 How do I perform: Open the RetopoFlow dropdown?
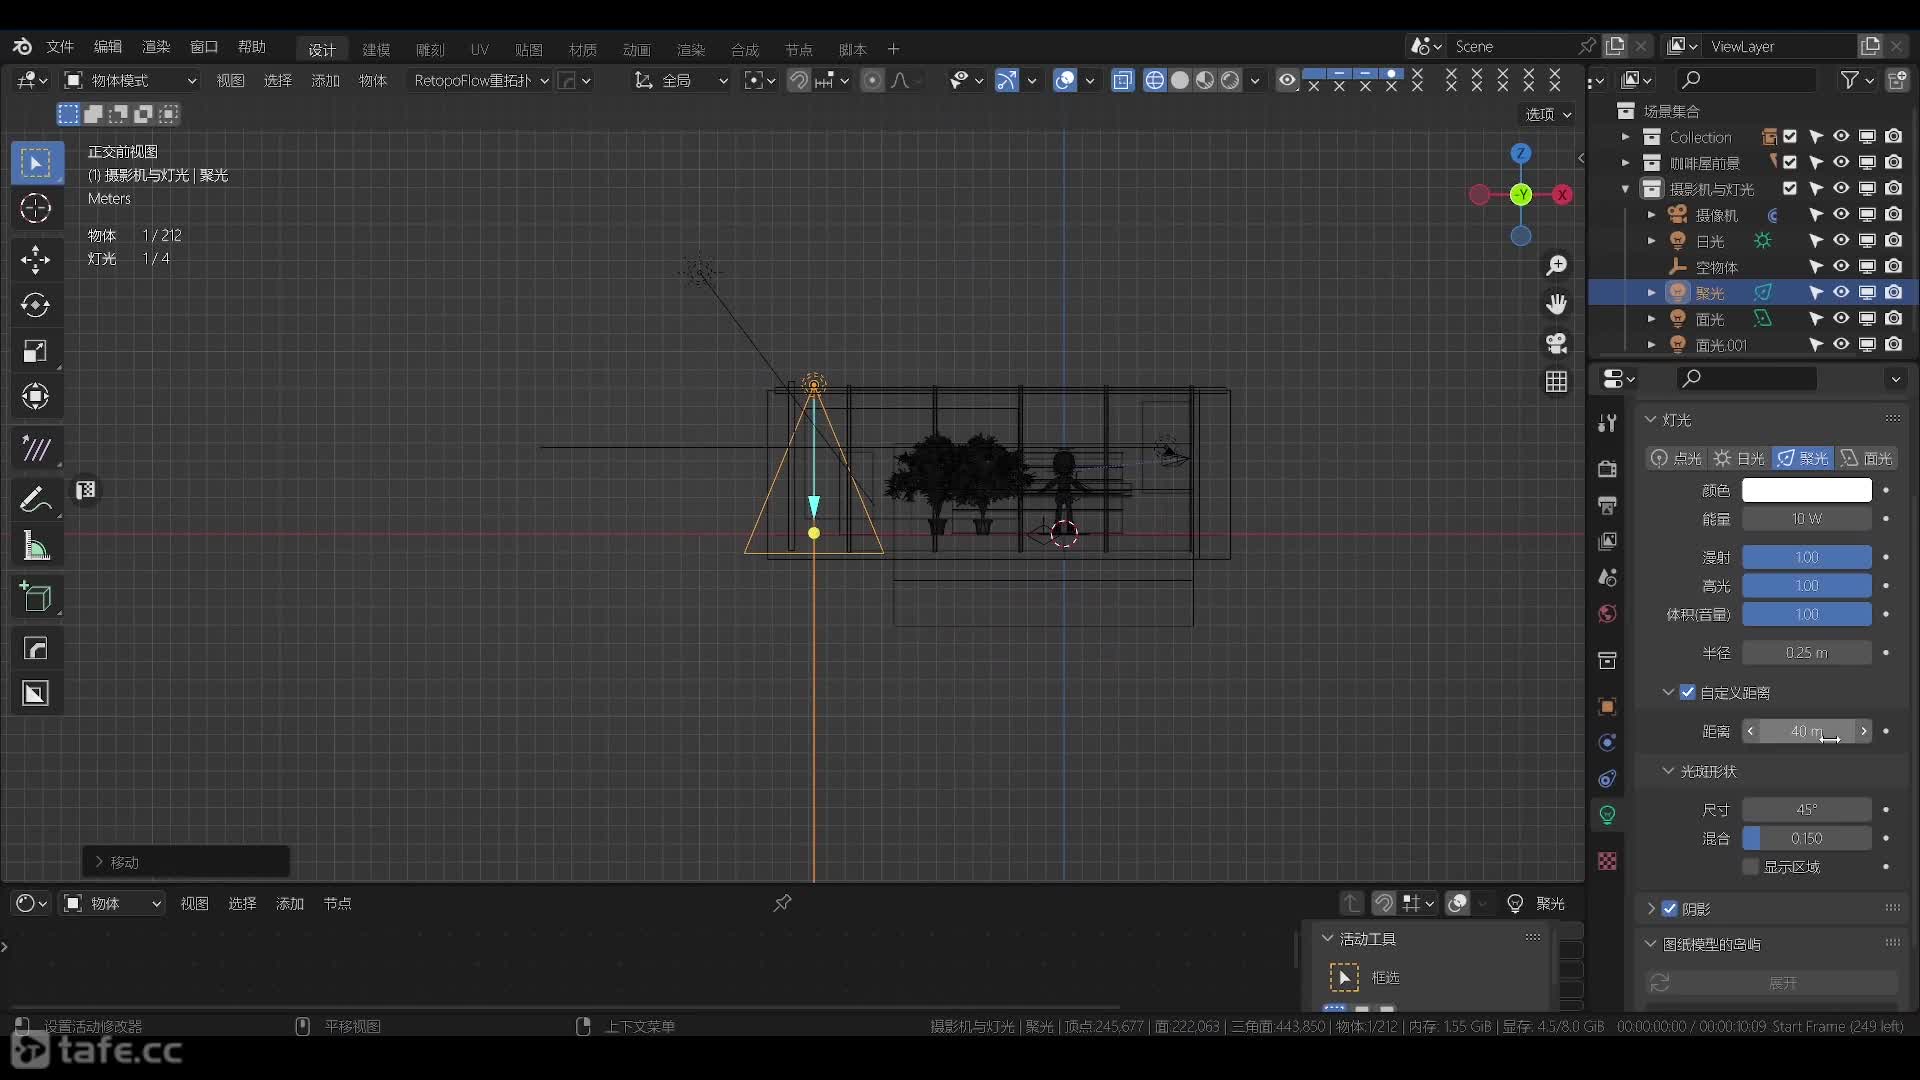pos(481,80)
